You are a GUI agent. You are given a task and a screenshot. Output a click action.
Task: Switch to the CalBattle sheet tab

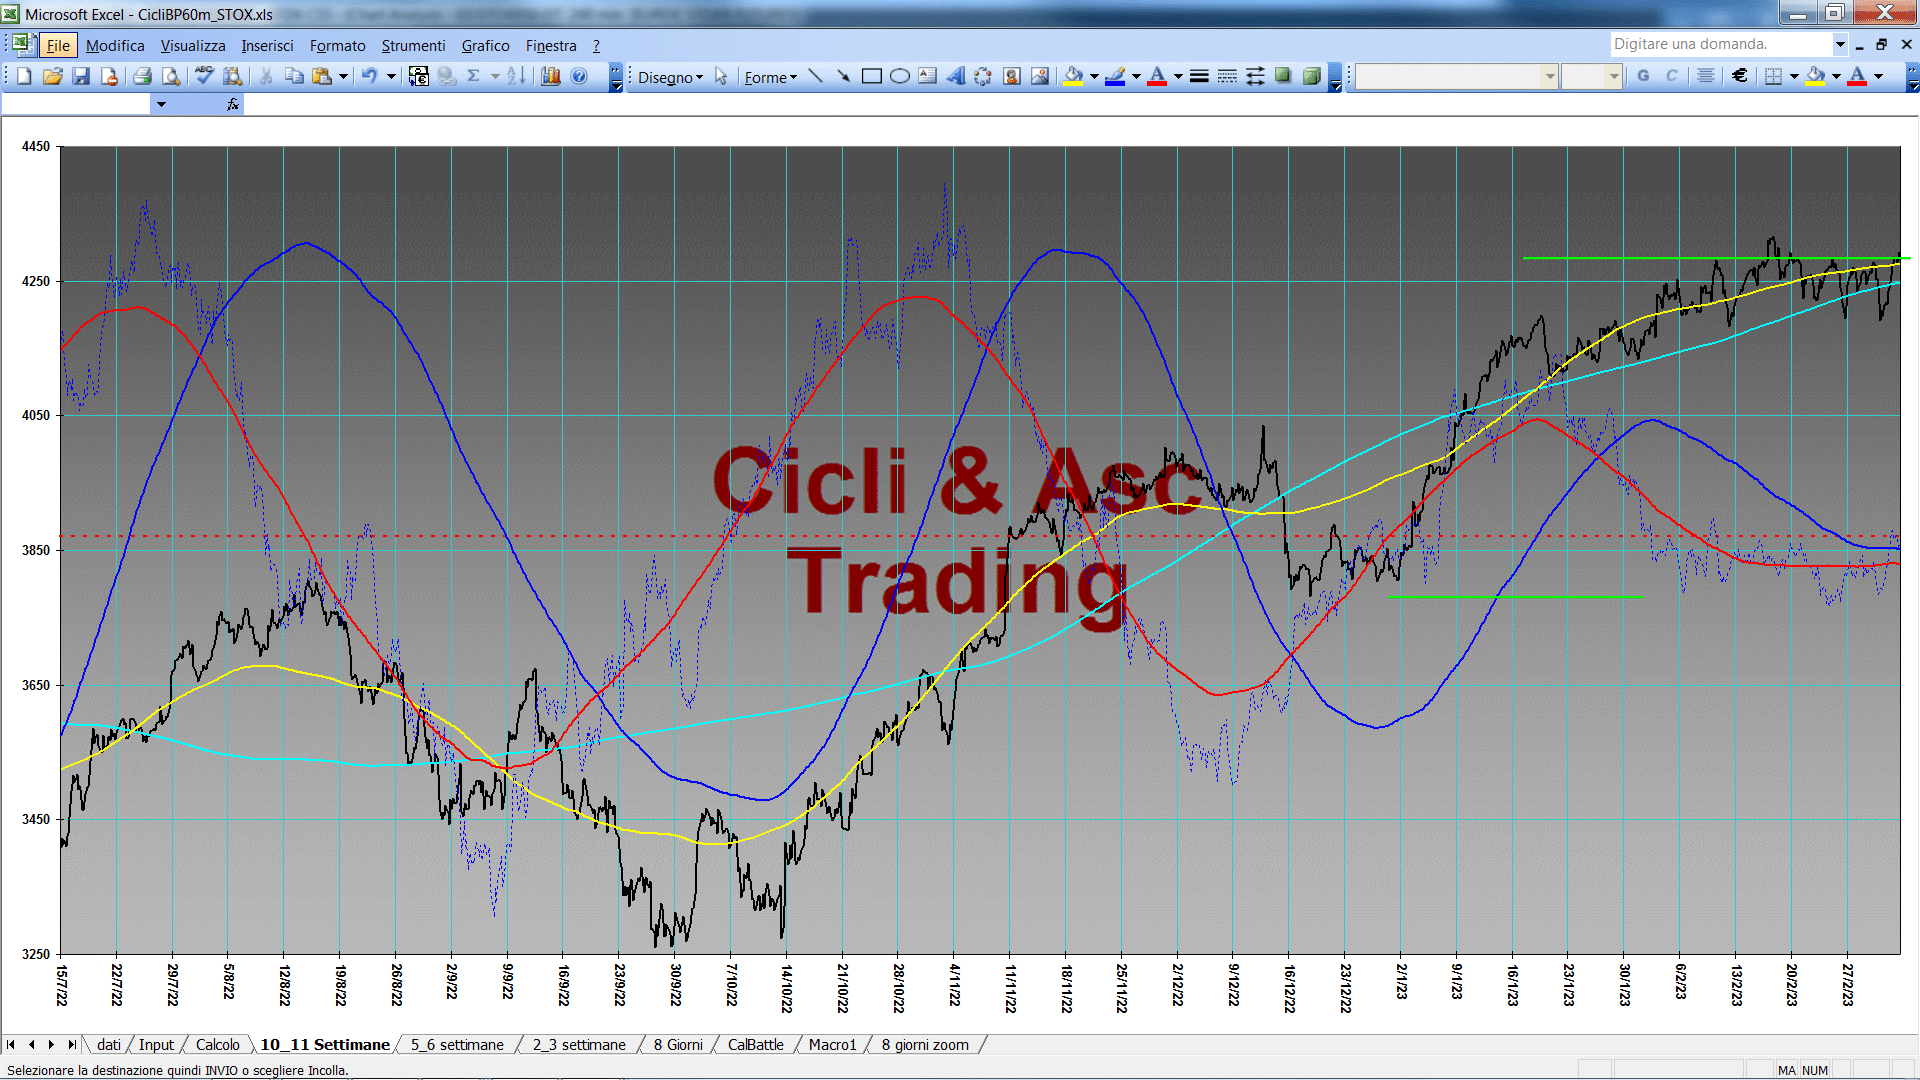click(x=755, y=1044)
